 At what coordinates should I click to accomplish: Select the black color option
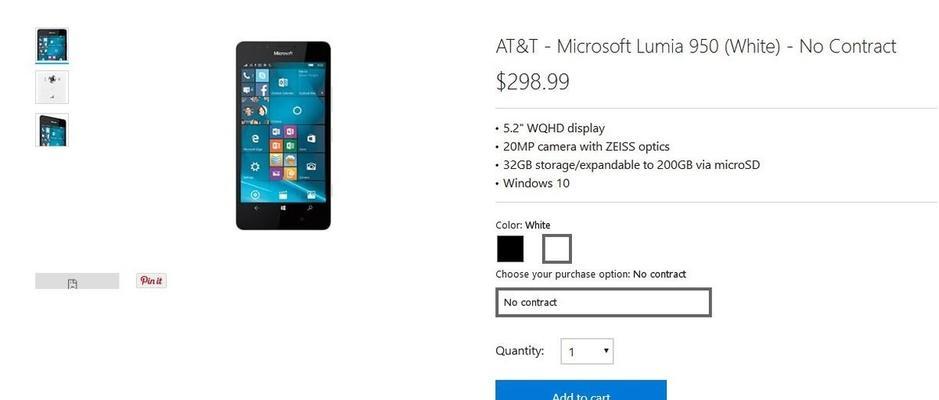(x=510, y=249)
